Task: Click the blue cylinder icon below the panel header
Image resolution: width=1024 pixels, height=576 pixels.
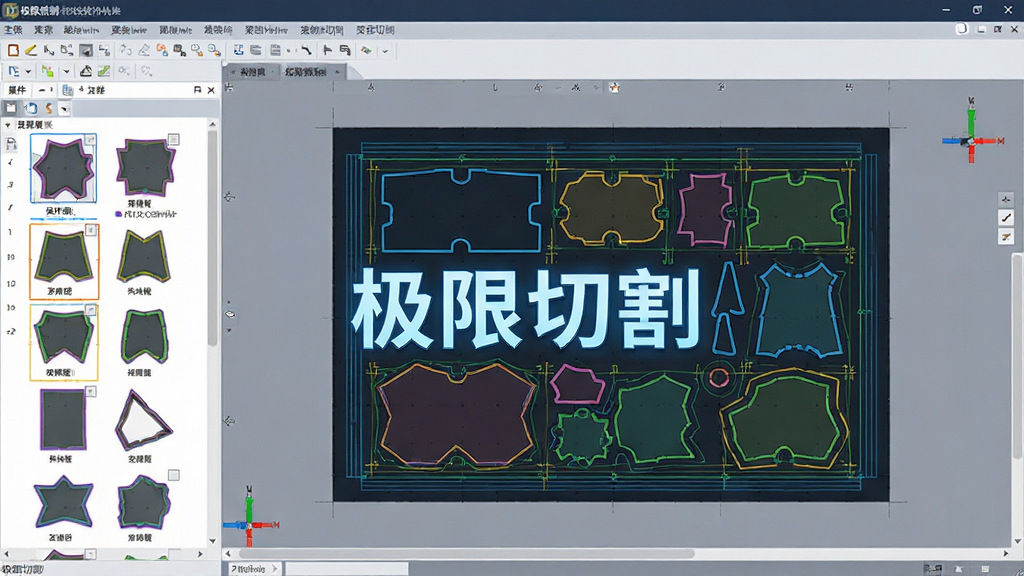Action: [x=30, y=108]
